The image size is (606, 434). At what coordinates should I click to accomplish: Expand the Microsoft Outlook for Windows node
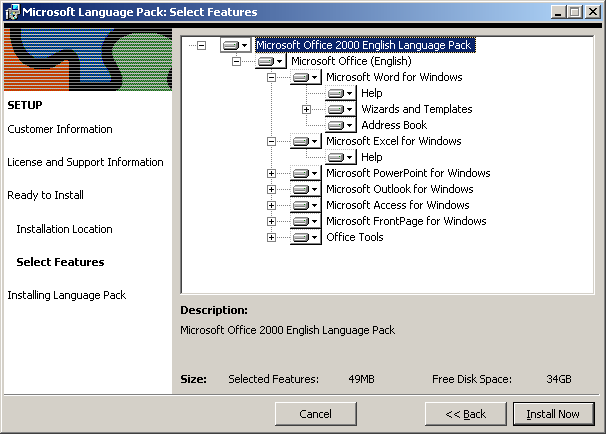271,189
